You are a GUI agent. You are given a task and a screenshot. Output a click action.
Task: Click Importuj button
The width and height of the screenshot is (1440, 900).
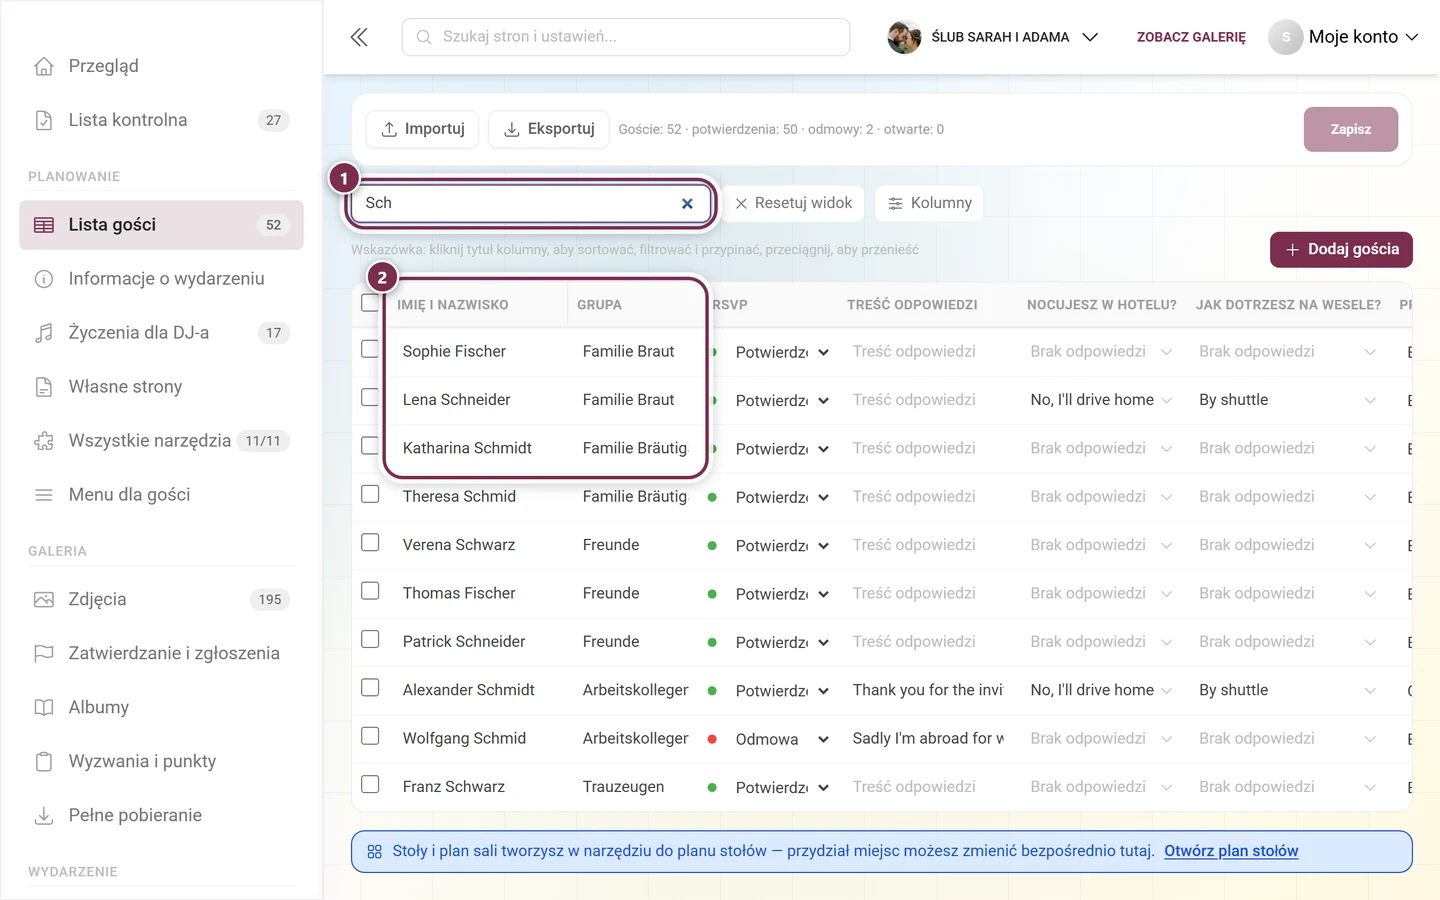[422, 129]
